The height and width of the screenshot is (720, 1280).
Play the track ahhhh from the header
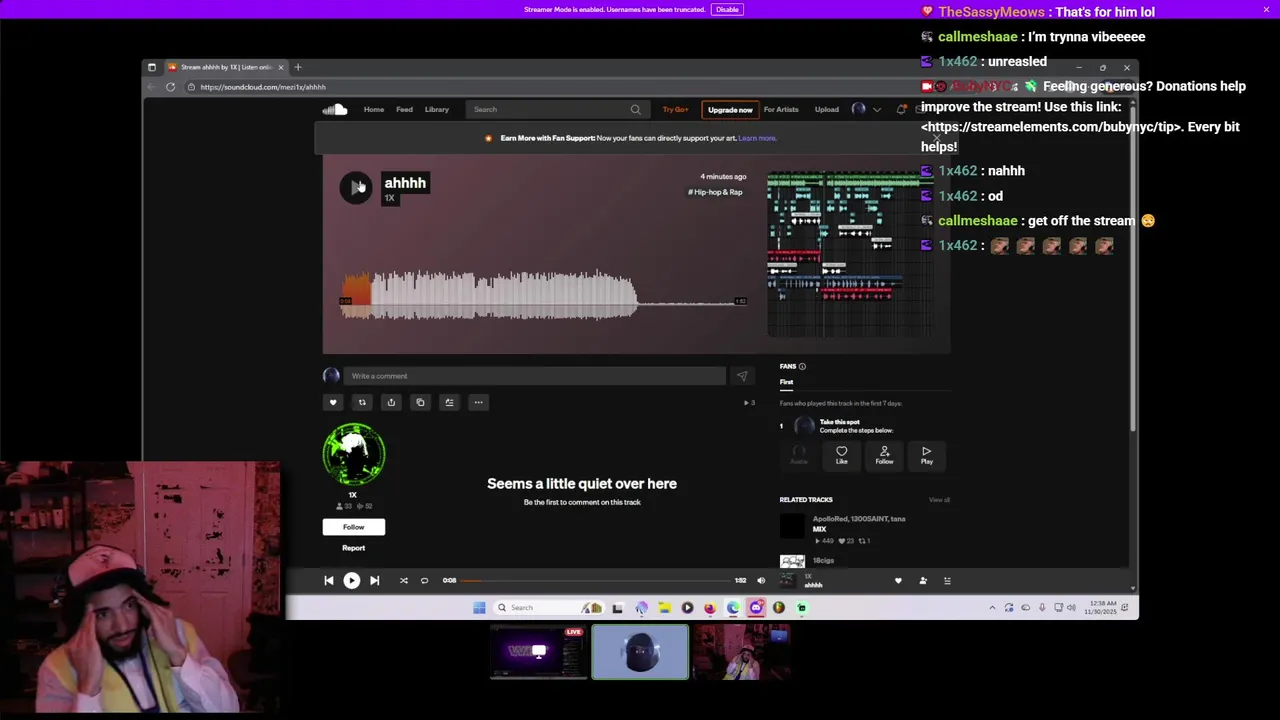point(355,187)
